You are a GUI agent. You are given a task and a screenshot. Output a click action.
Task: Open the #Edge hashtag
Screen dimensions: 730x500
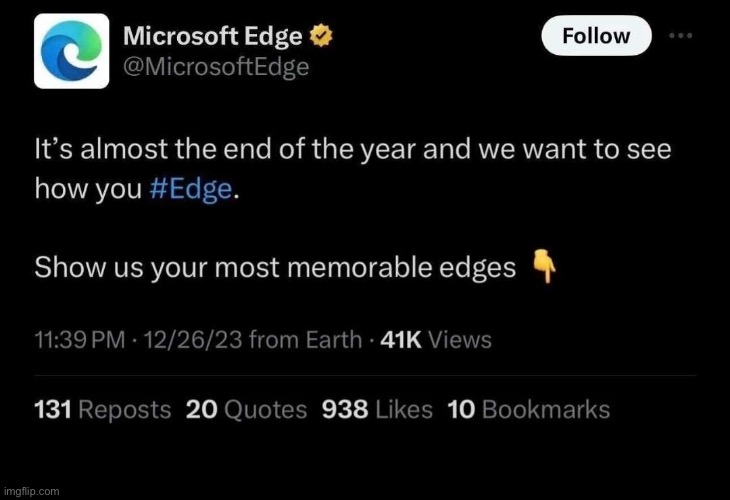point(190,189)
